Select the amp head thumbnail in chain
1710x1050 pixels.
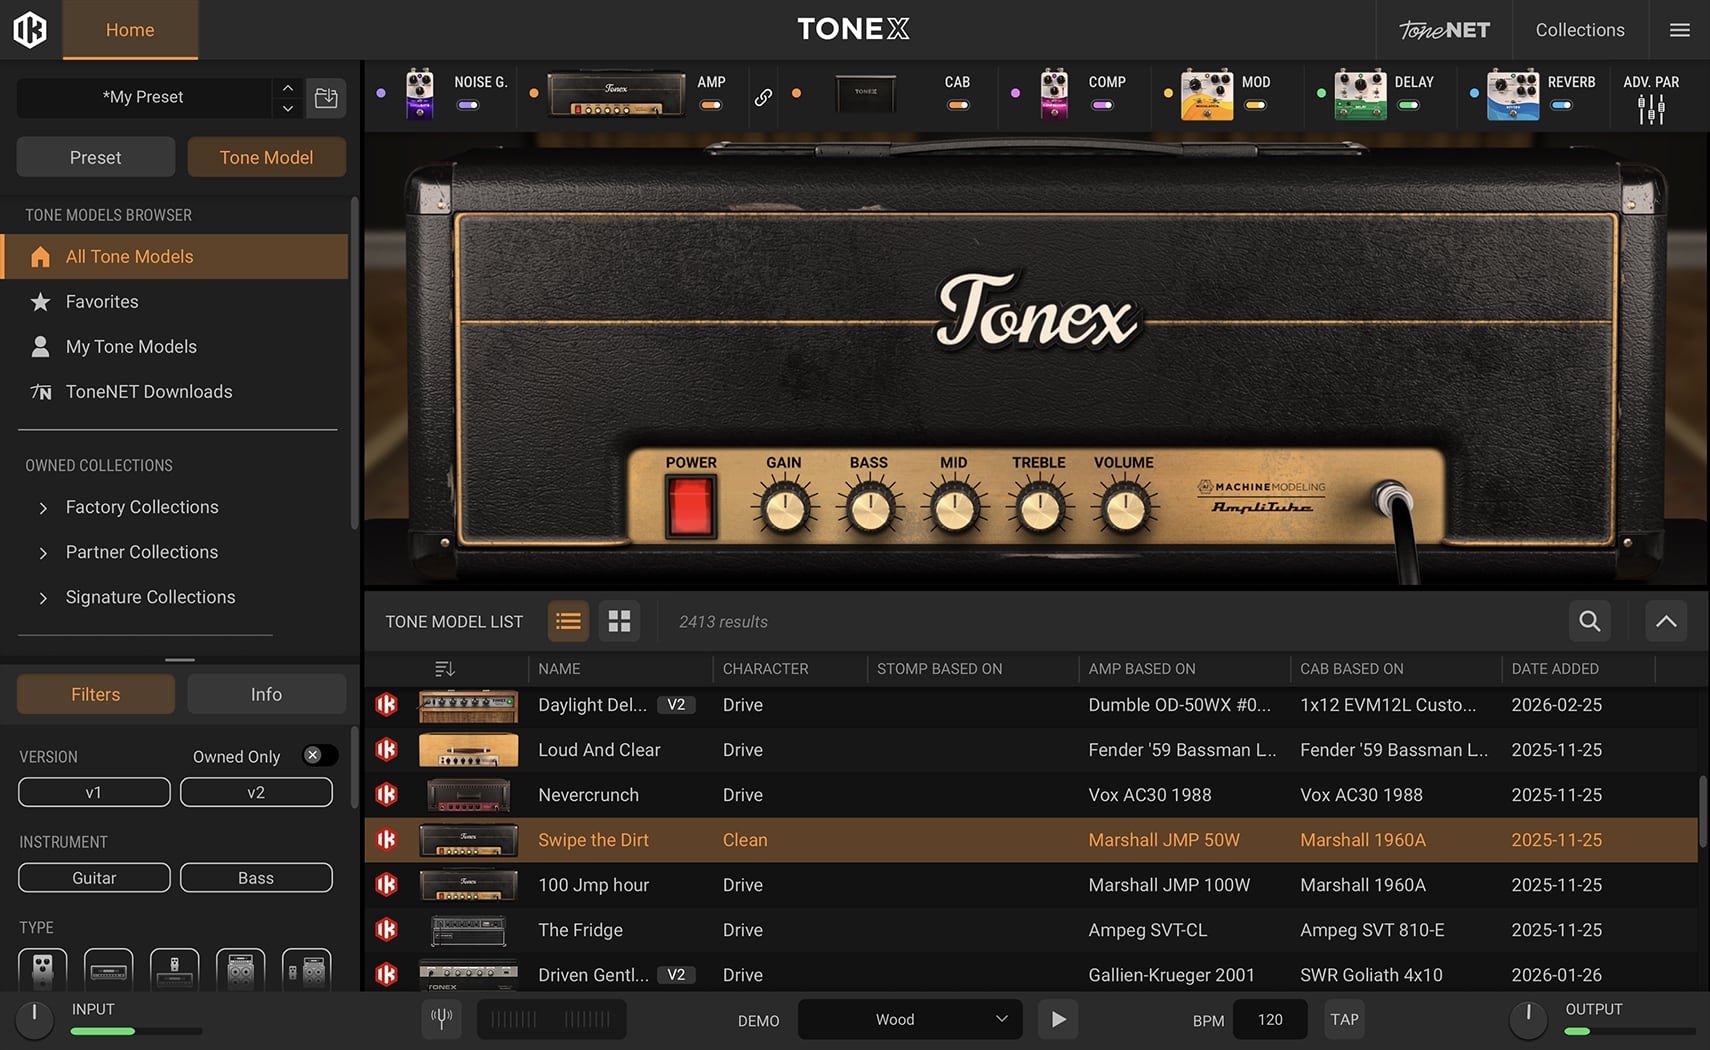pyautogui.click(x=616, y=94)
